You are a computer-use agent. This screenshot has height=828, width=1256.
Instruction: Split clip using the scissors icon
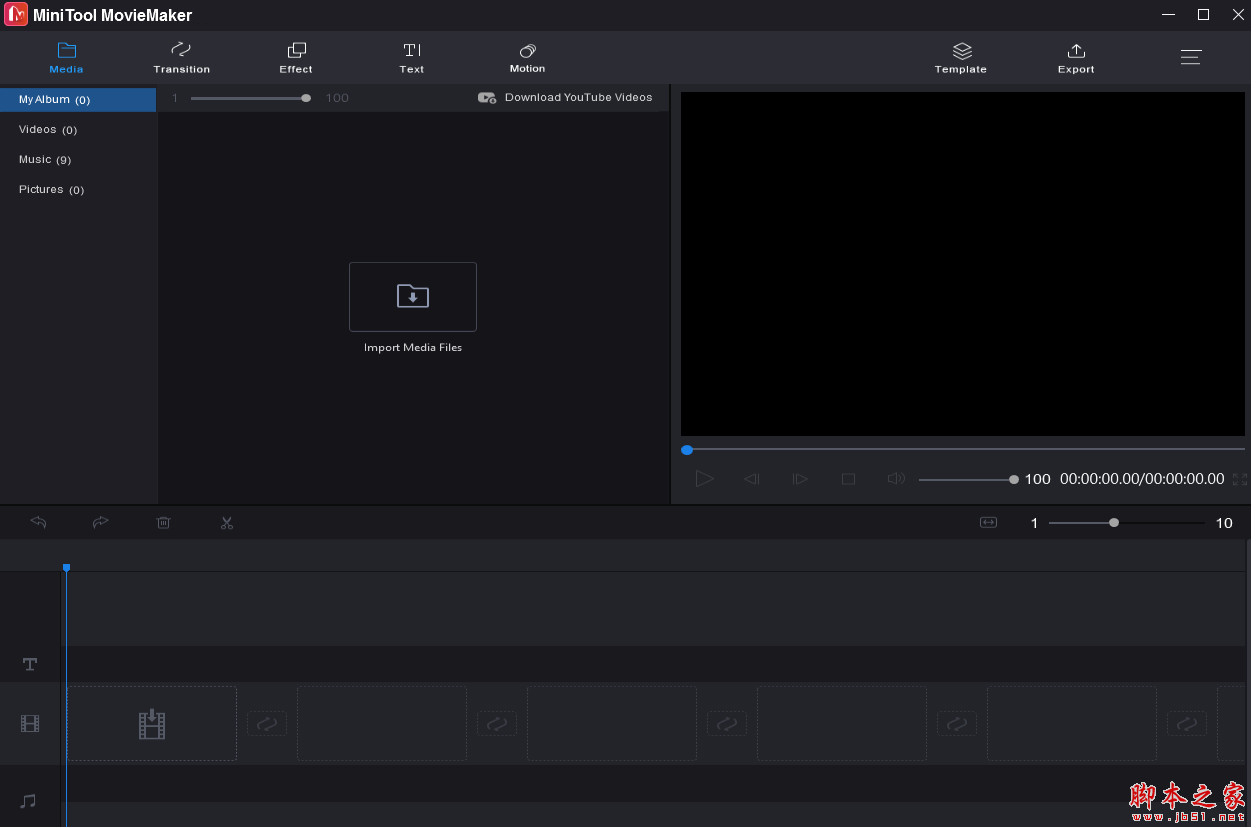227,522
